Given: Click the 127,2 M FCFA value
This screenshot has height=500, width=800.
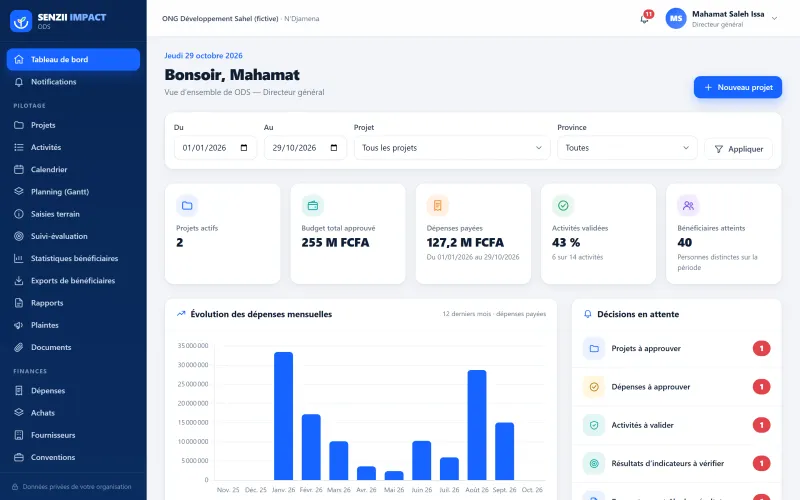Looking at the screenshot, I should coord(465,243).
